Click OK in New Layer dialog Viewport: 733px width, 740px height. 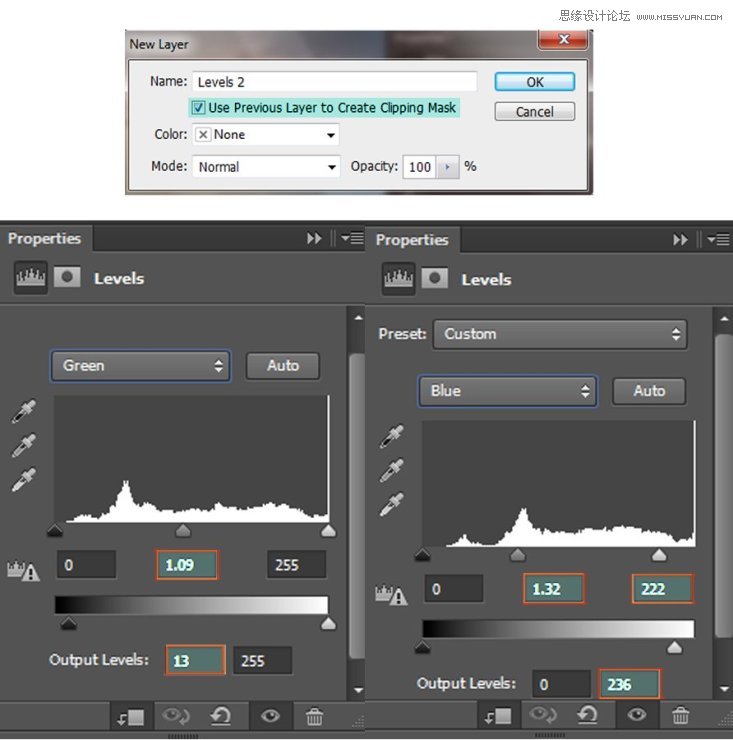535,82
